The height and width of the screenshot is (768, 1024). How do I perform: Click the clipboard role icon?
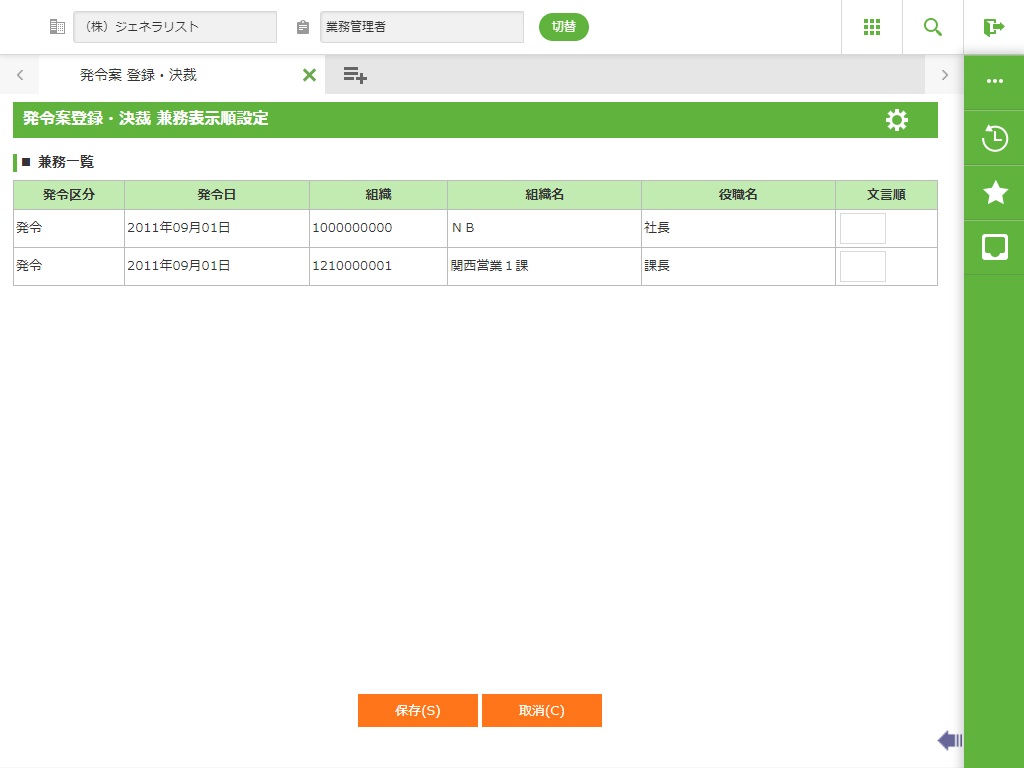coord(302,27)
